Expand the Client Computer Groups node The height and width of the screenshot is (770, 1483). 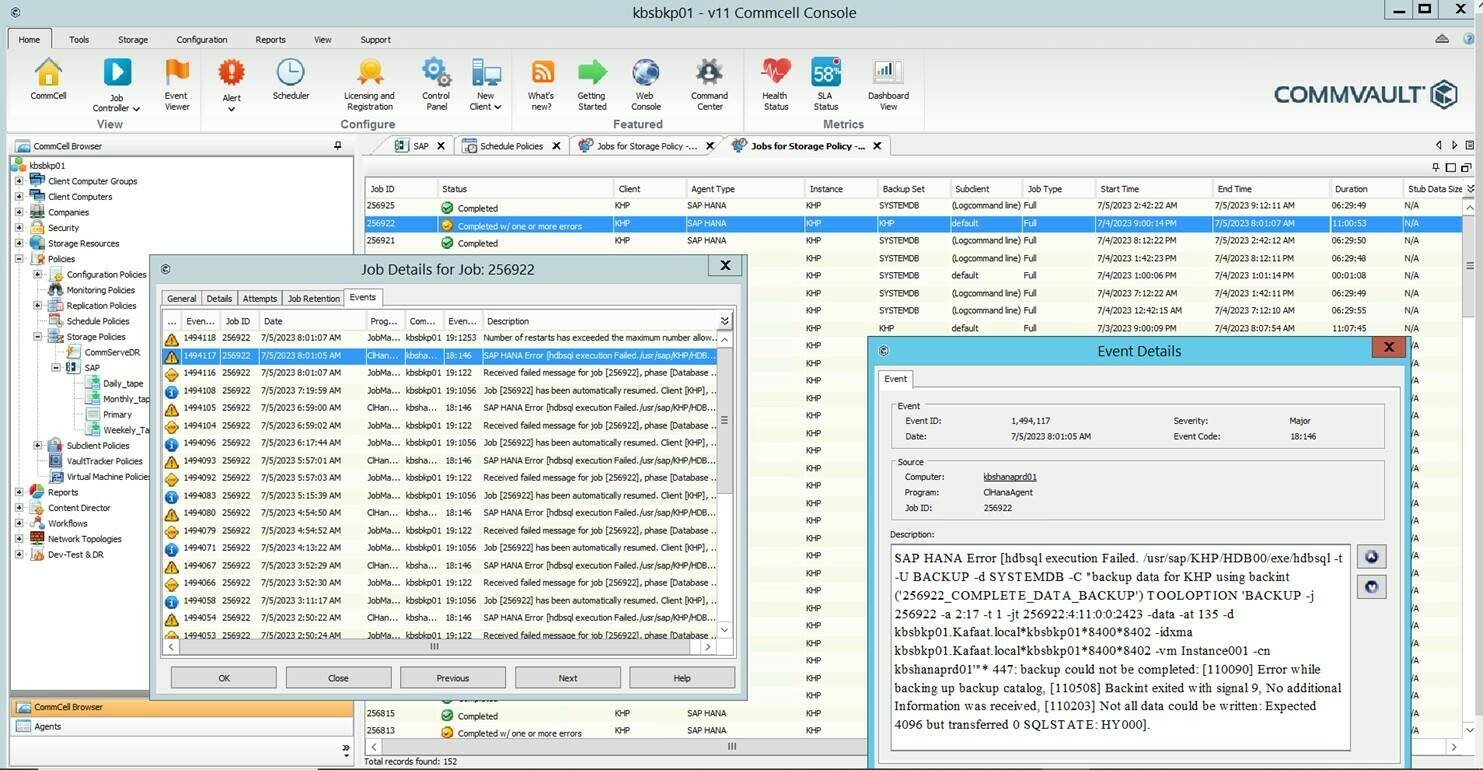(x=18, y=181)
